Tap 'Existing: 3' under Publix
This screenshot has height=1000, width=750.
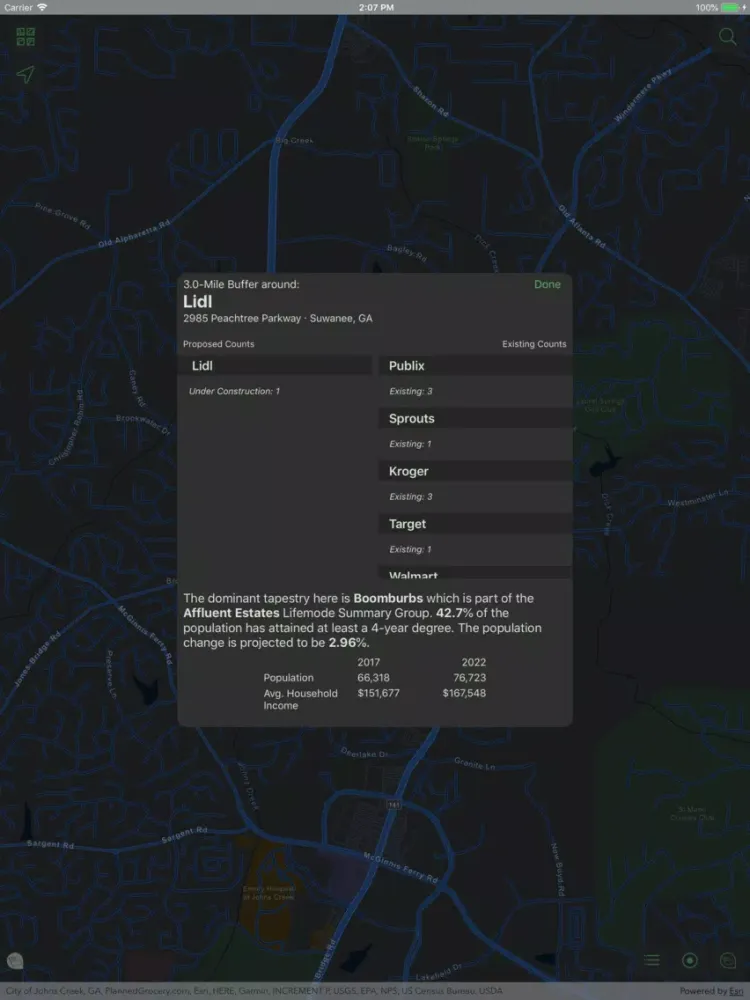coord(411,391)
